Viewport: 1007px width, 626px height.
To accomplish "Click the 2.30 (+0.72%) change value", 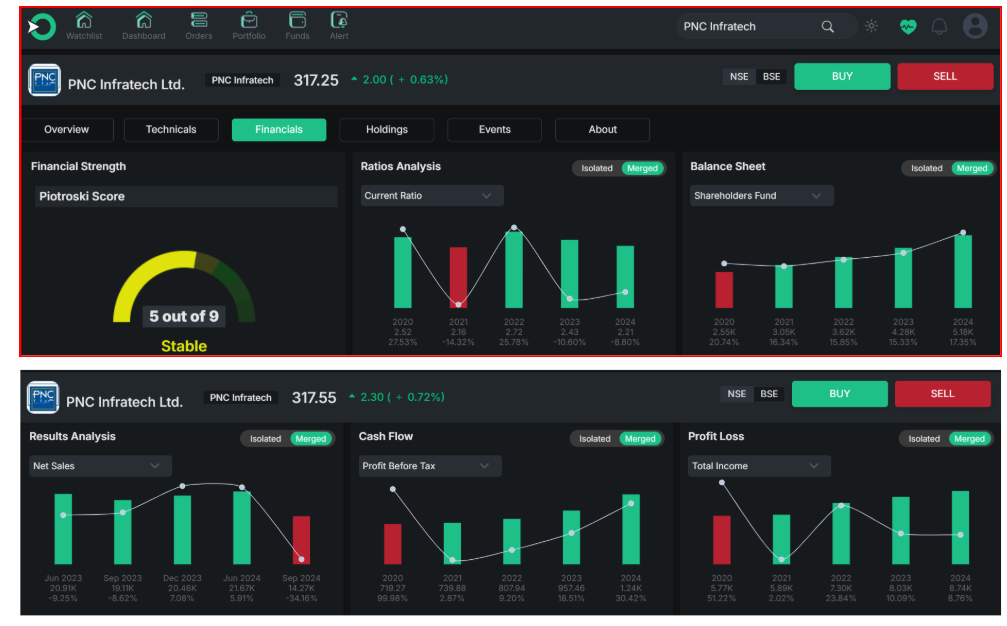I will click(x=397, y=397).
